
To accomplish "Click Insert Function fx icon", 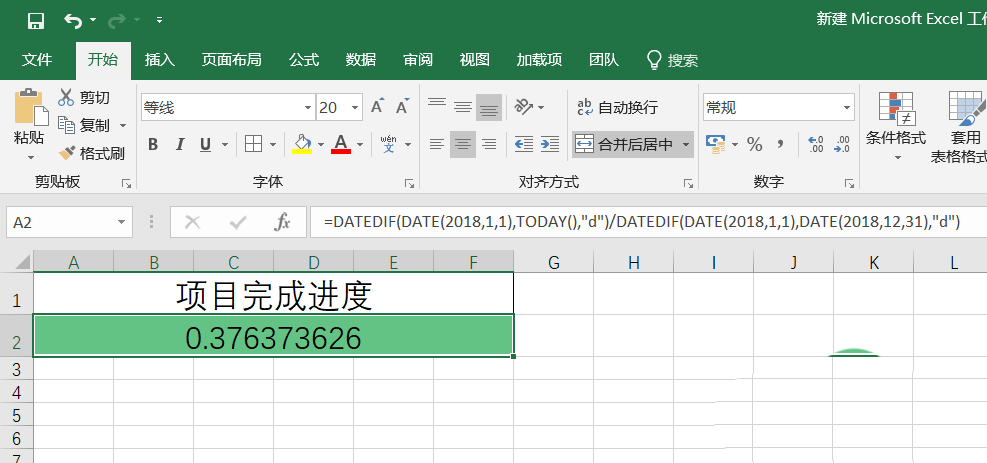I will coord(283,222).
